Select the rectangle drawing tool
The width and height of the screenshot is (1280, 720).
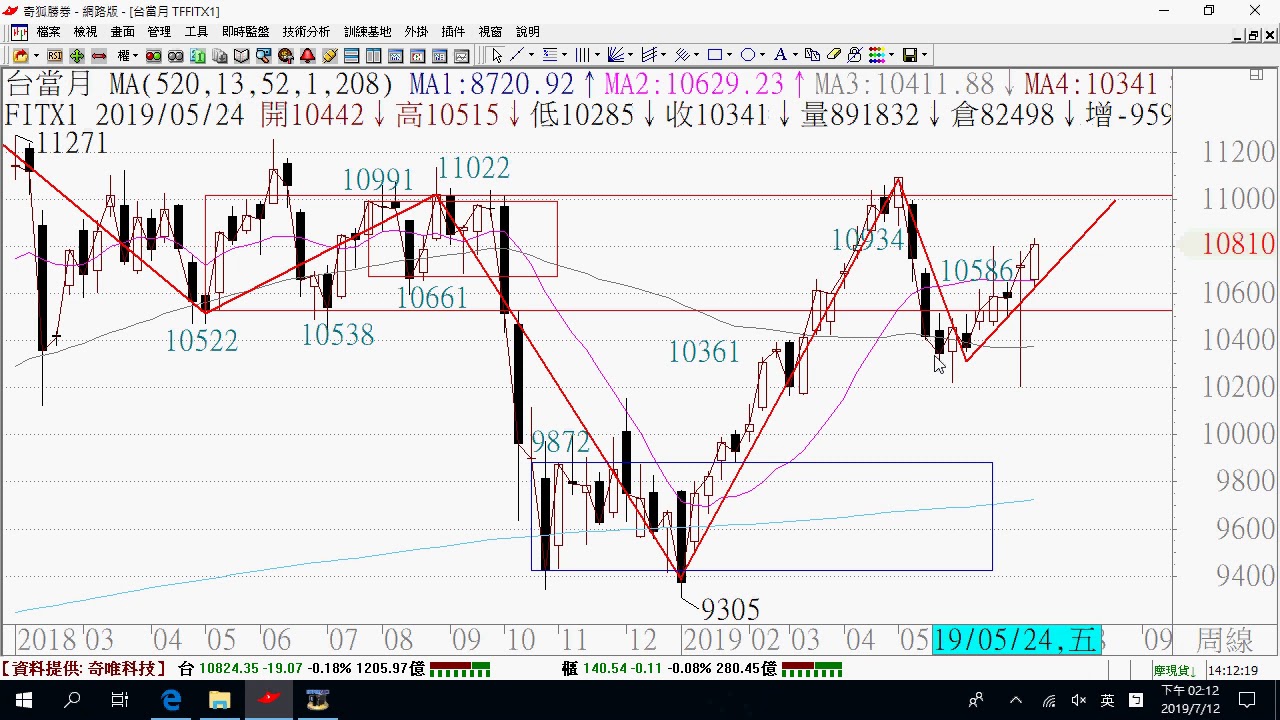point(715,55)
